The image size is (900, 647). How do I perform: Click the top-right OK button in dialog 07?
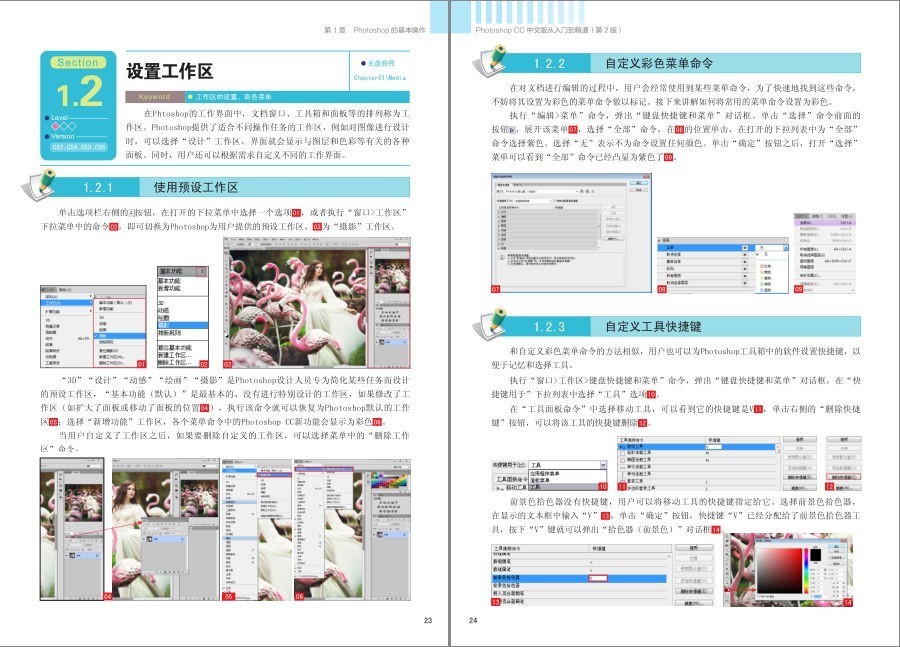(x=639, y=183)
